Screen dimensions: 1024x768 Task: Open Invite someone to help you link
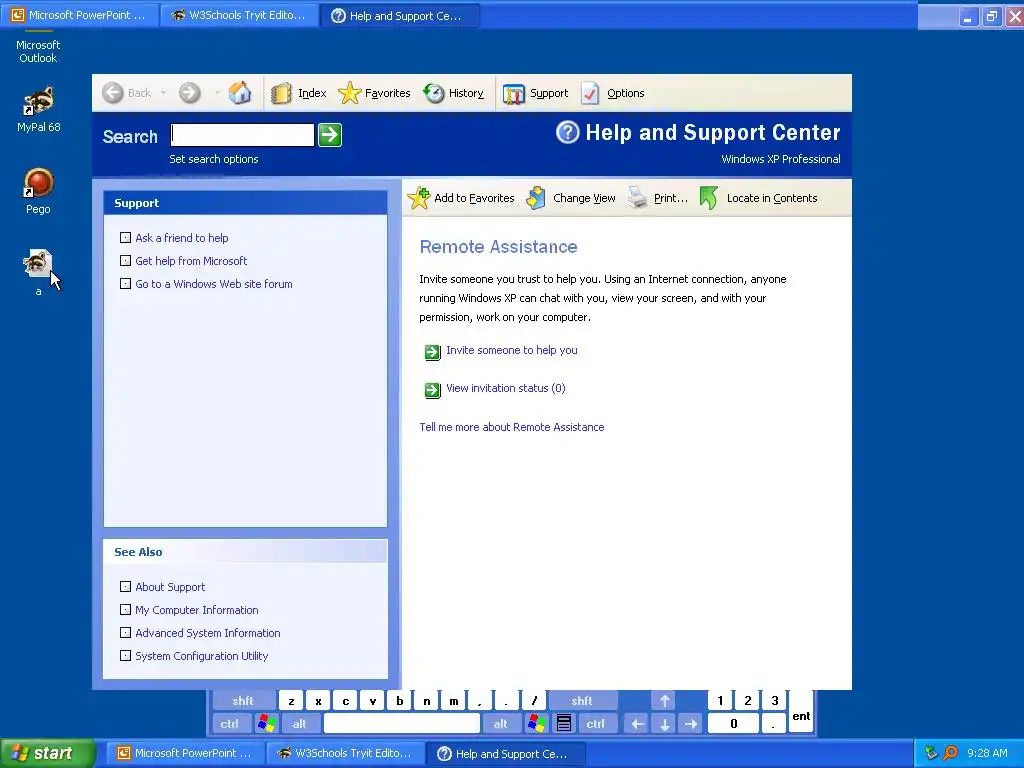tap(511, 350)
